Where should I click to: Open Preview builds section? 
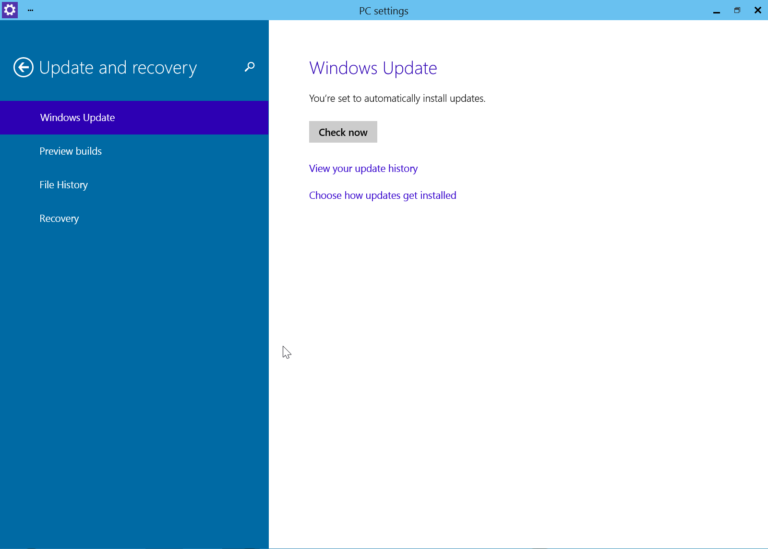134,151
